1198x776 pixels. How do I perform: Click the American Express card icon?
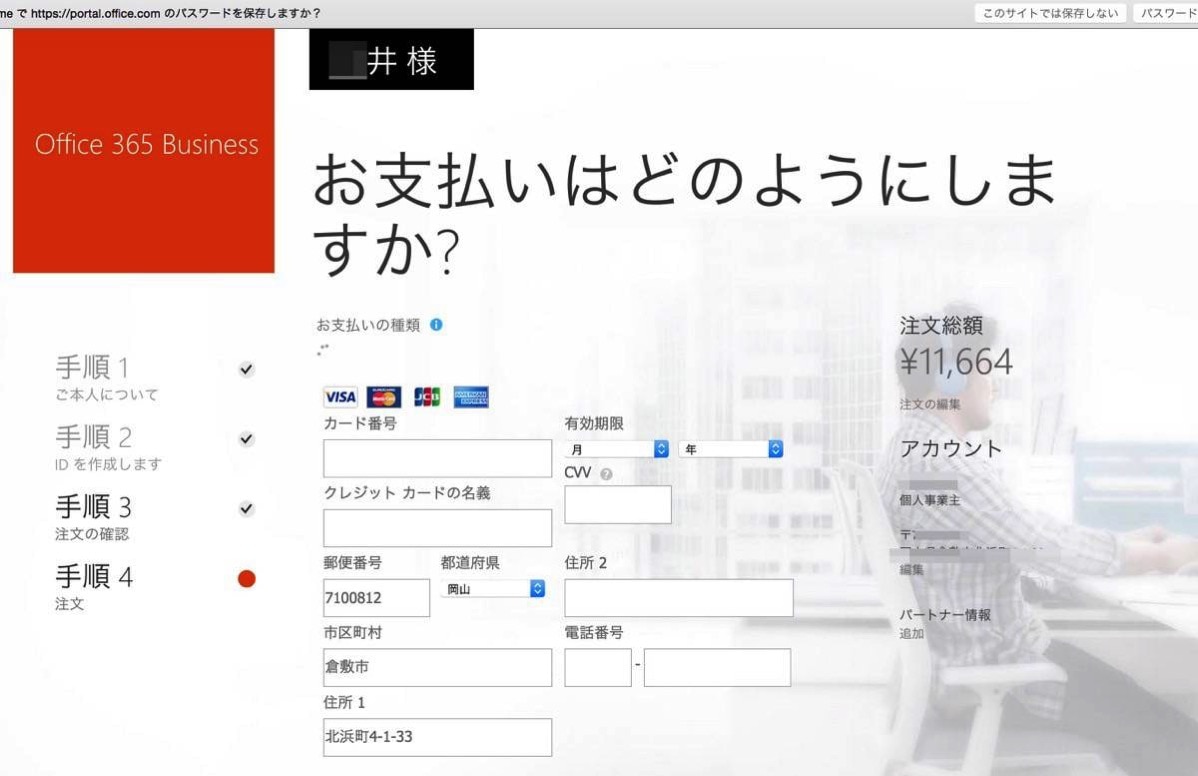pyautogui.click(x=471, y=397)
